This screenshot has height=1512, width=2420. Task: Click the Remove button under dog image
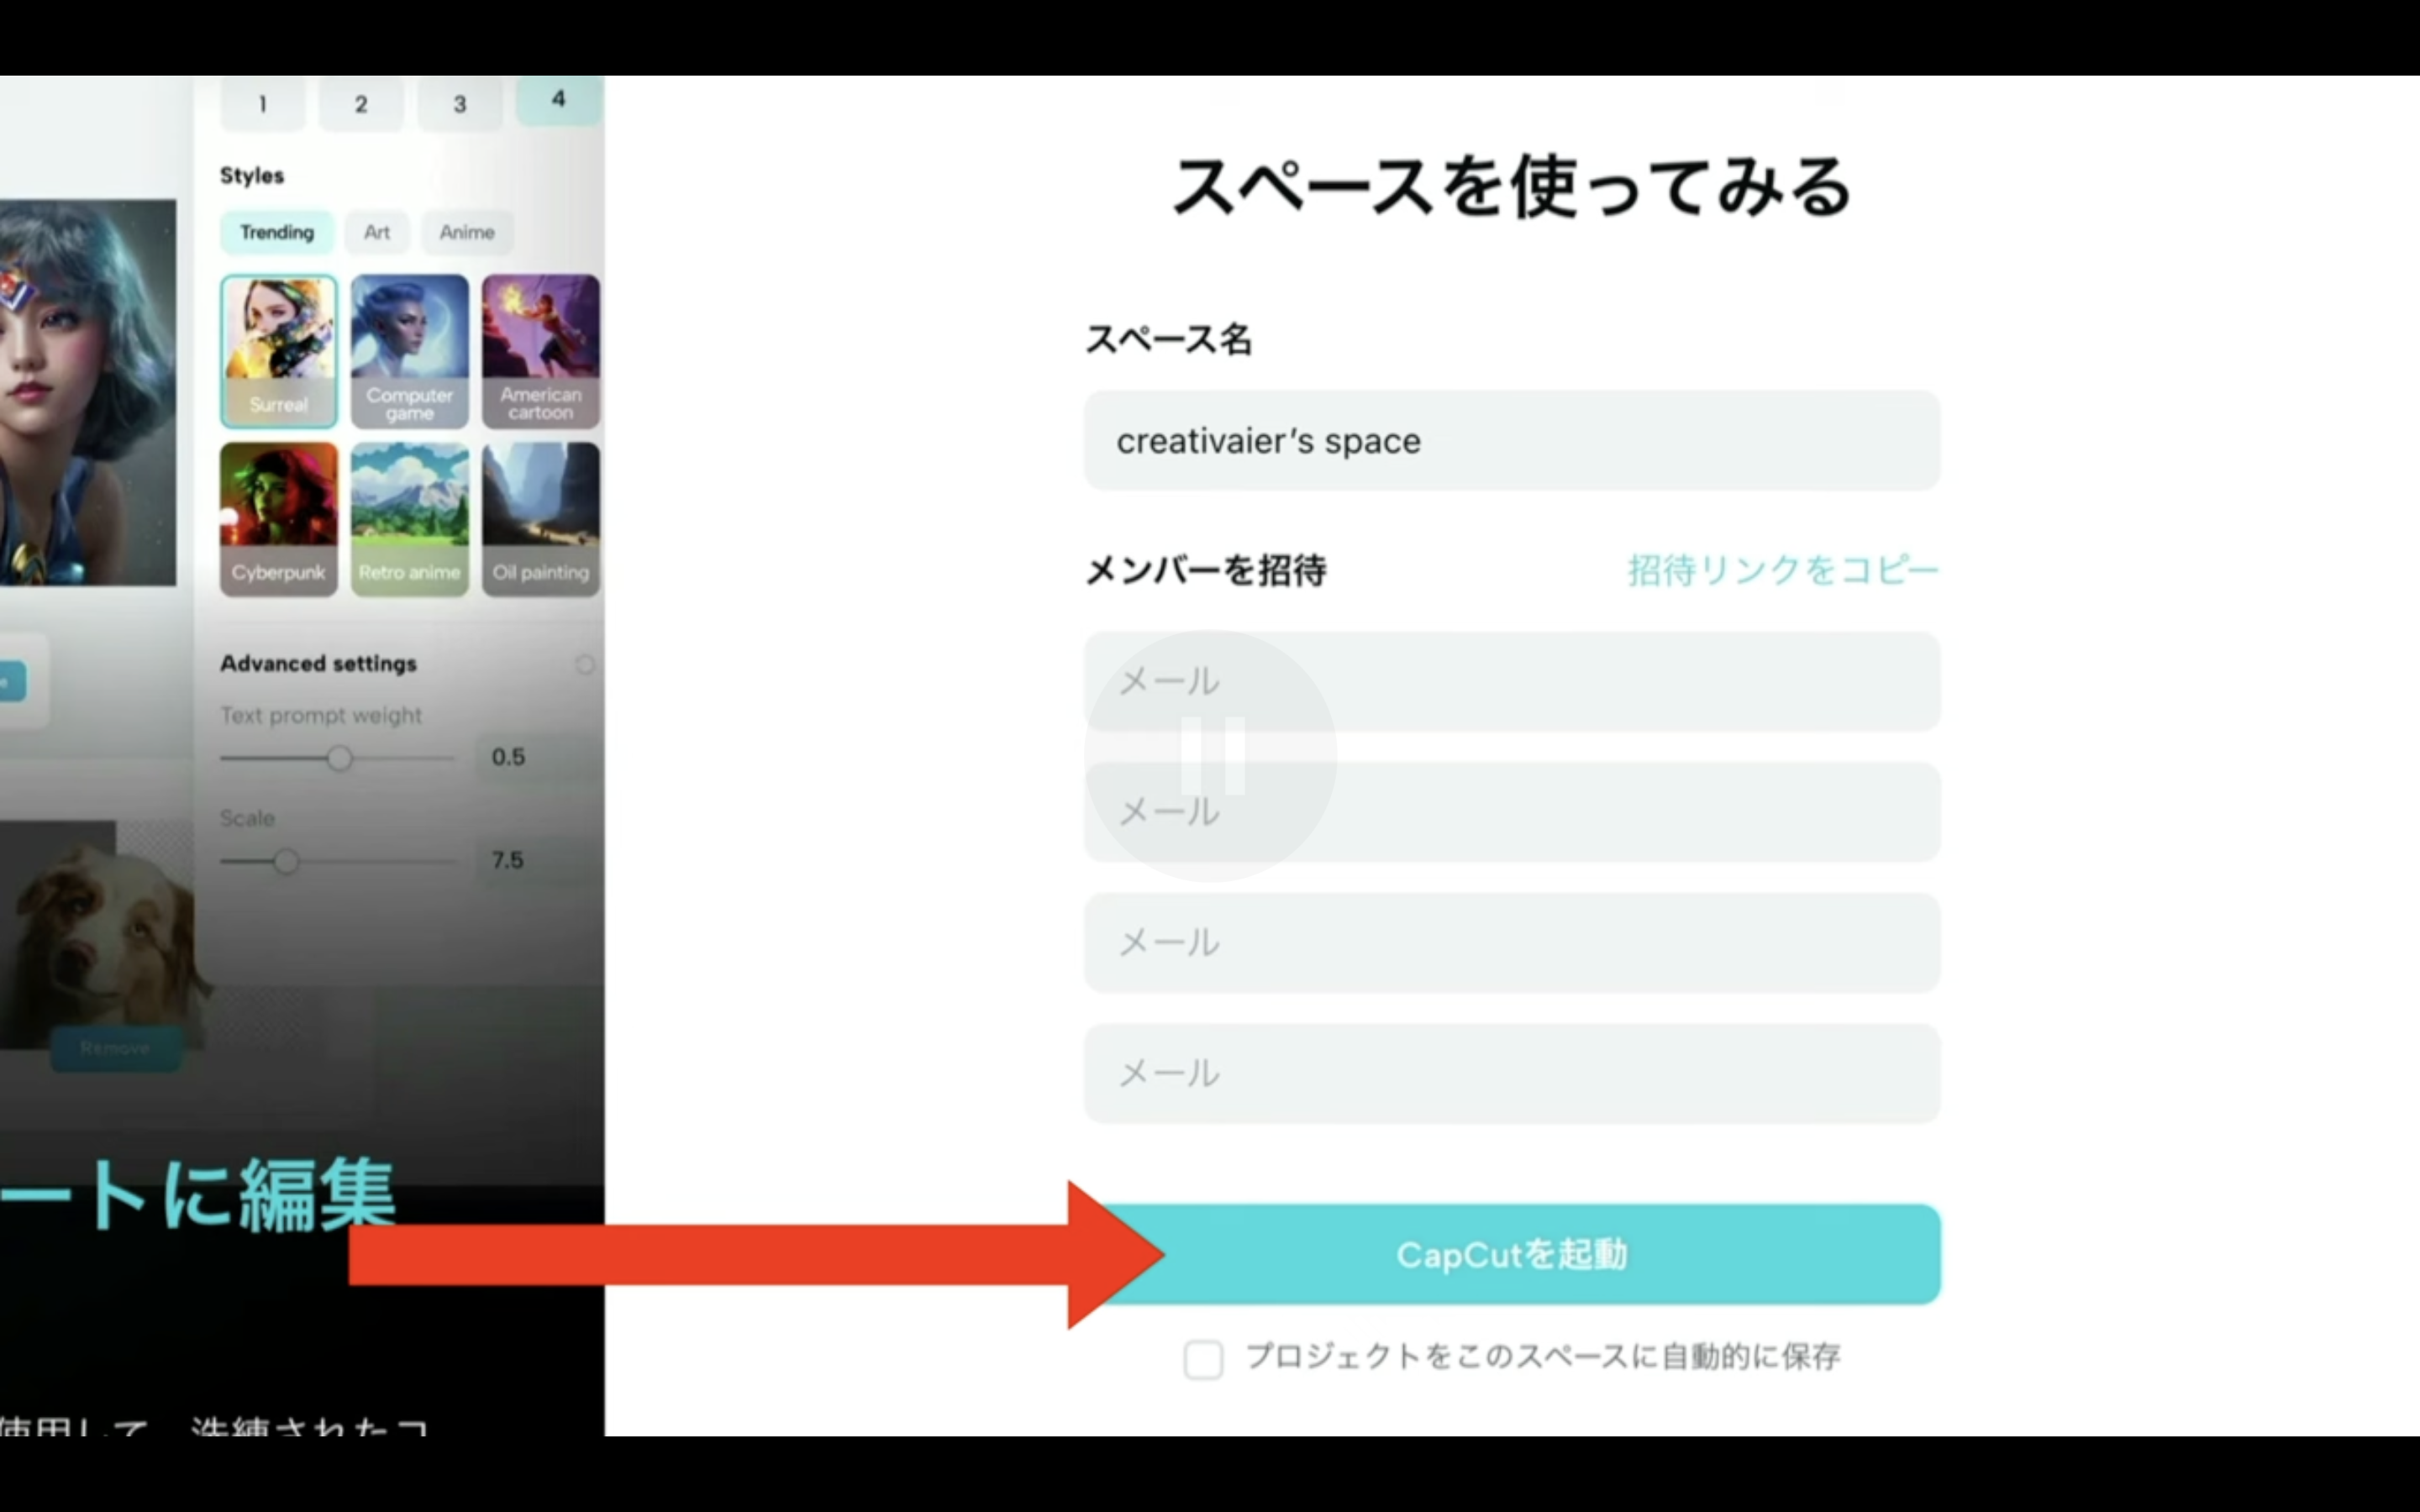(116, 1048)
